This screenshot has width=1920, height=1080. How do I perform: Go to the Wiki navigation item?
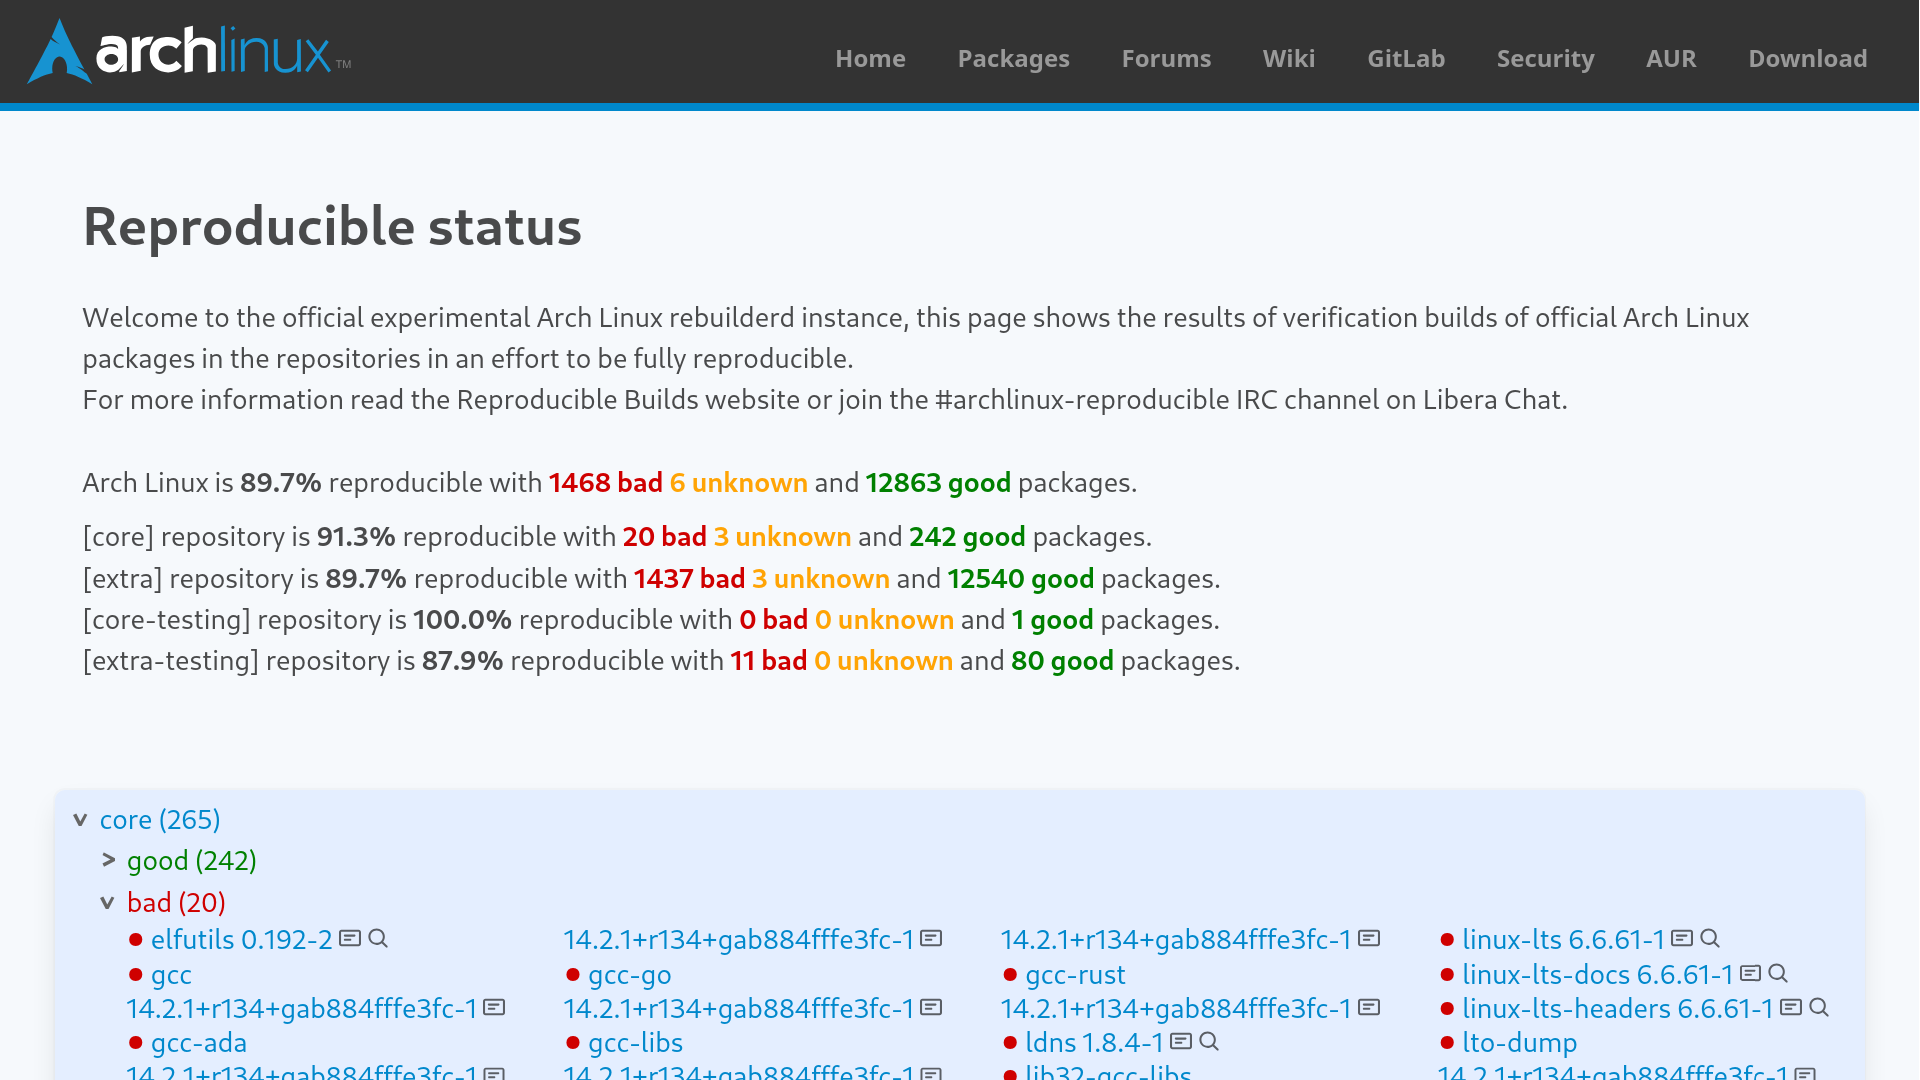click(1288, 58)
